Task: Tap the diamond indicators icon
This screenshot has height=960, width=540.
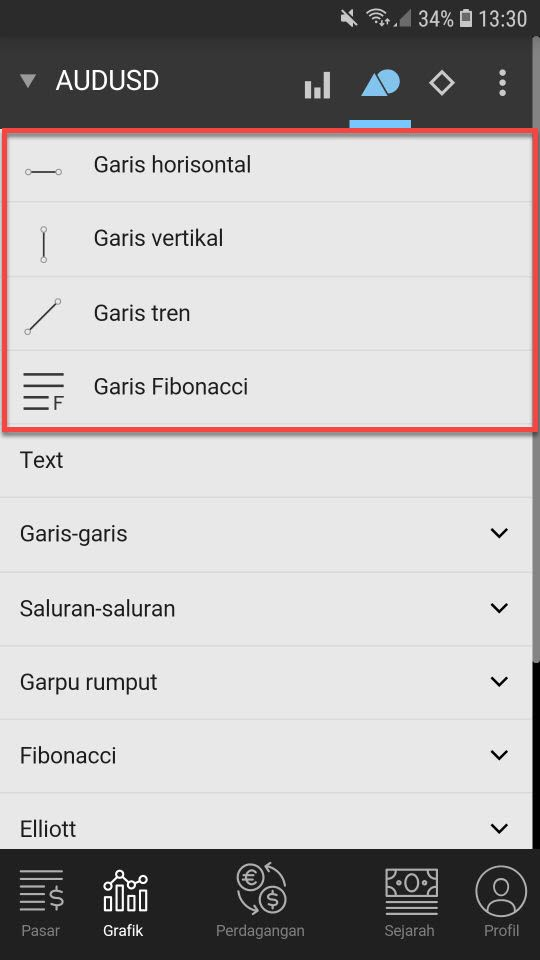Action: [441, 83]
